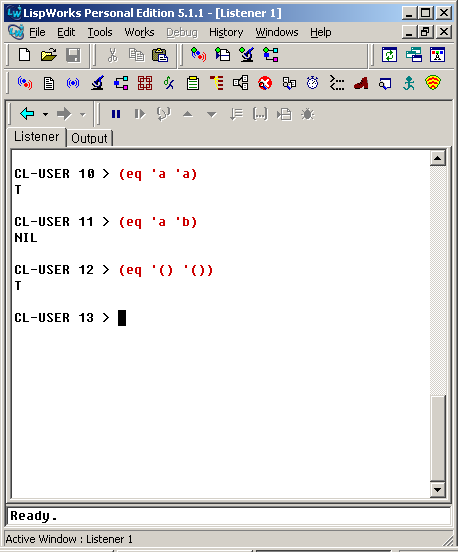
Task: Click the red-yellow hierarchy list icon
Action: coord(217,83)
